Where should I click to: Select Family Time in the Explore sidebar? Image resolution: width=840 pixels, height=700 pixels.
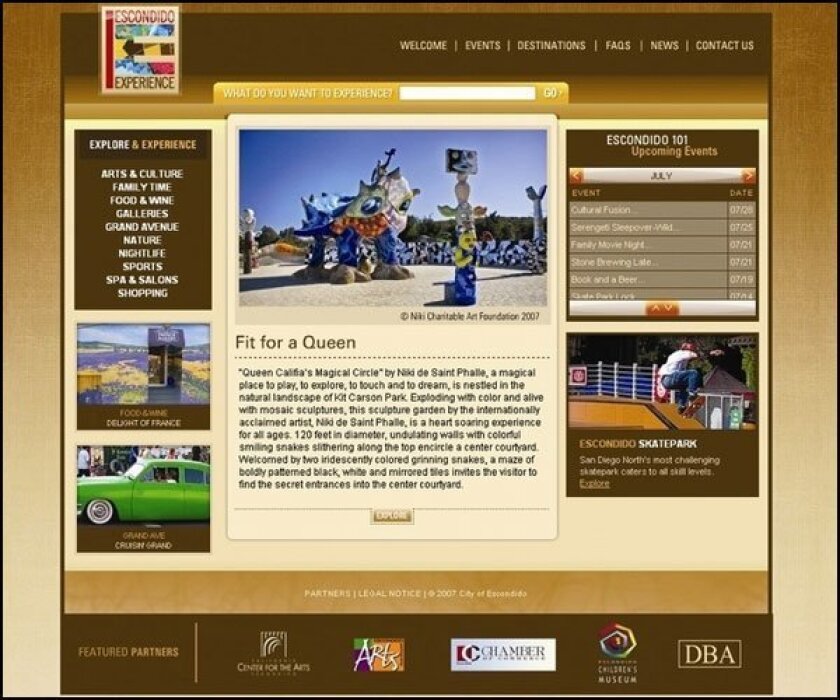(x=142, y=187)
